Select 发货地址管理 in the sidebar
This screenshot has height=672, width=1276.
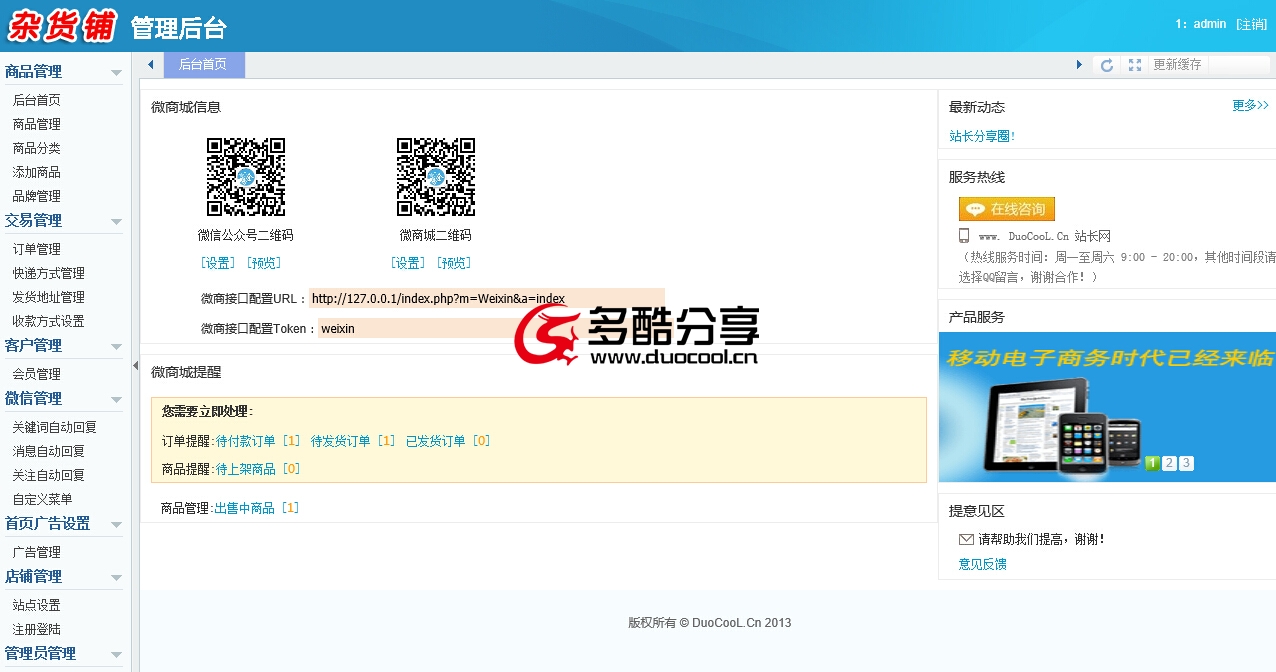tap(48, 297)
